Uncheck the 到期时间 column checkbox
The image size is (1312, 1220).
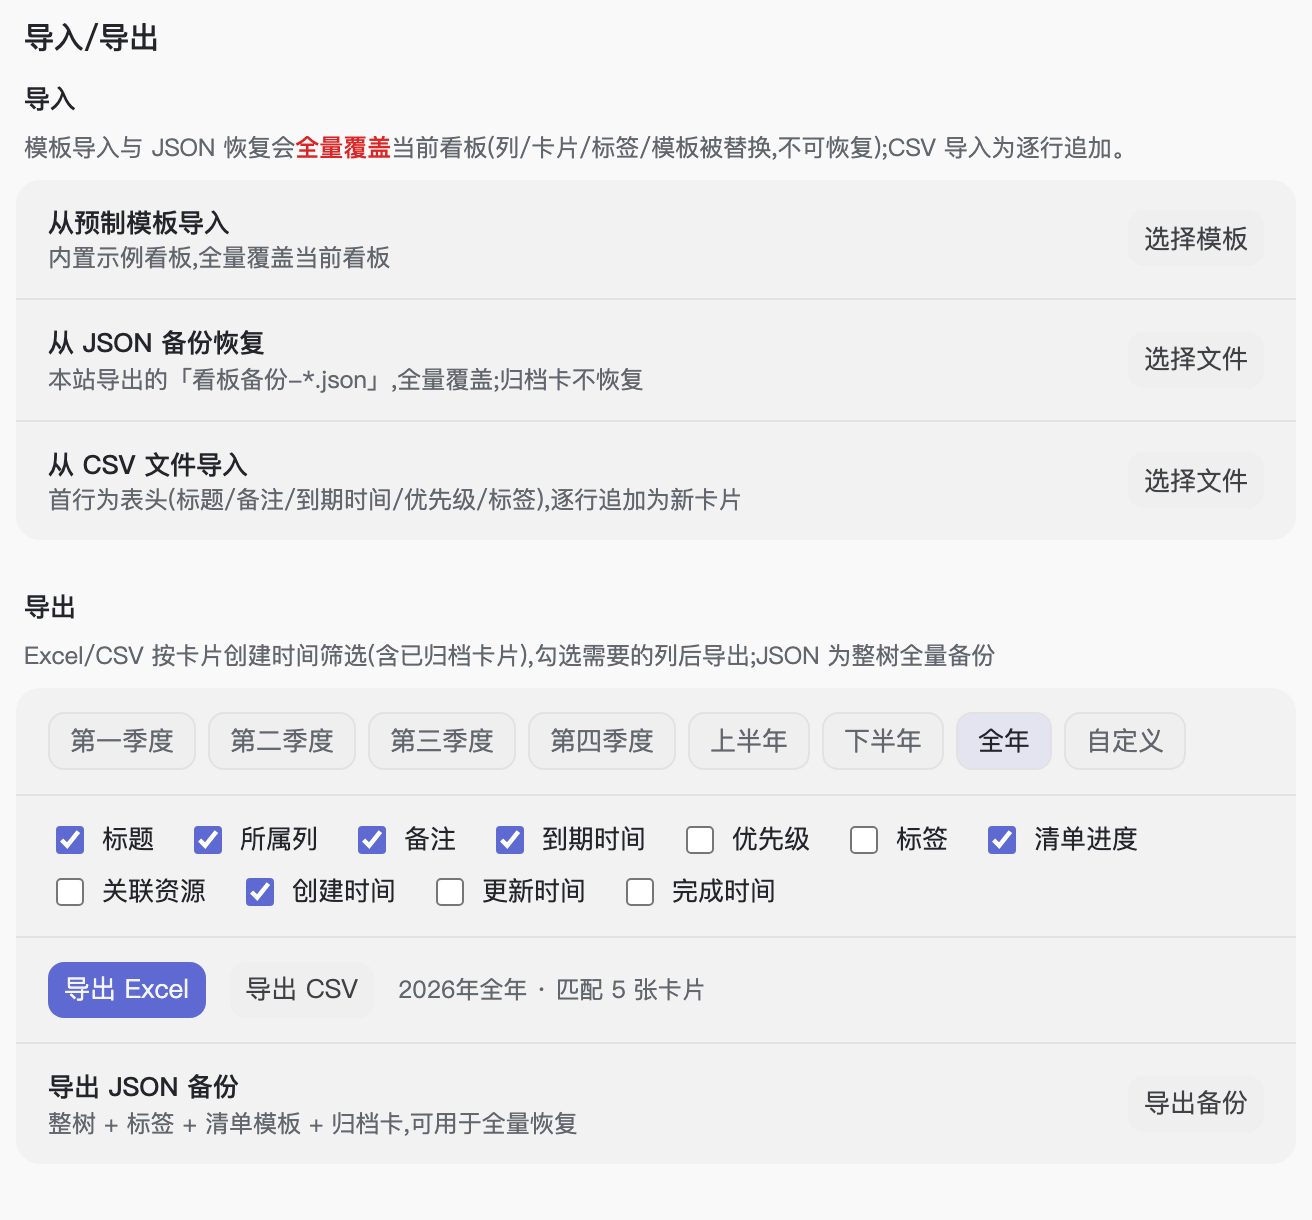[x=510, y=840]
